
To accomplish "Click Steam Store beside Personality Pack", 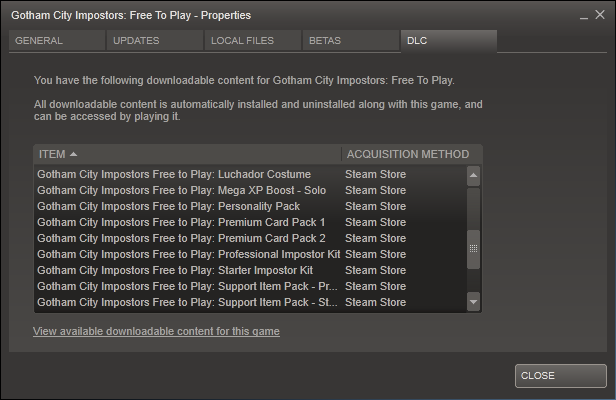I will click(x=375, y=206).
